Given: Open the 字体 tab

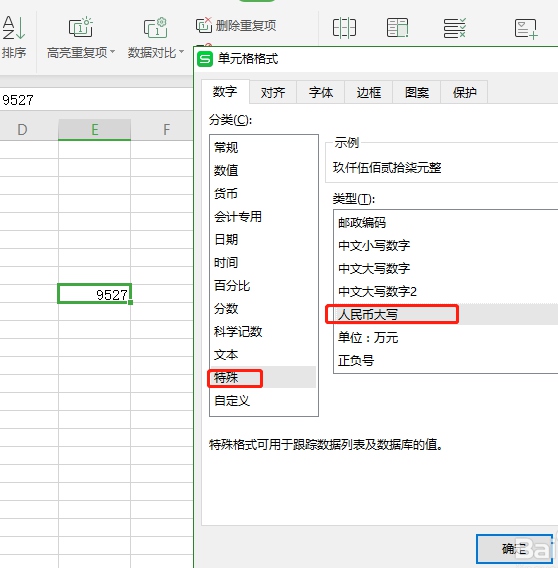Looking at the screenshot, I should point(321,92).
